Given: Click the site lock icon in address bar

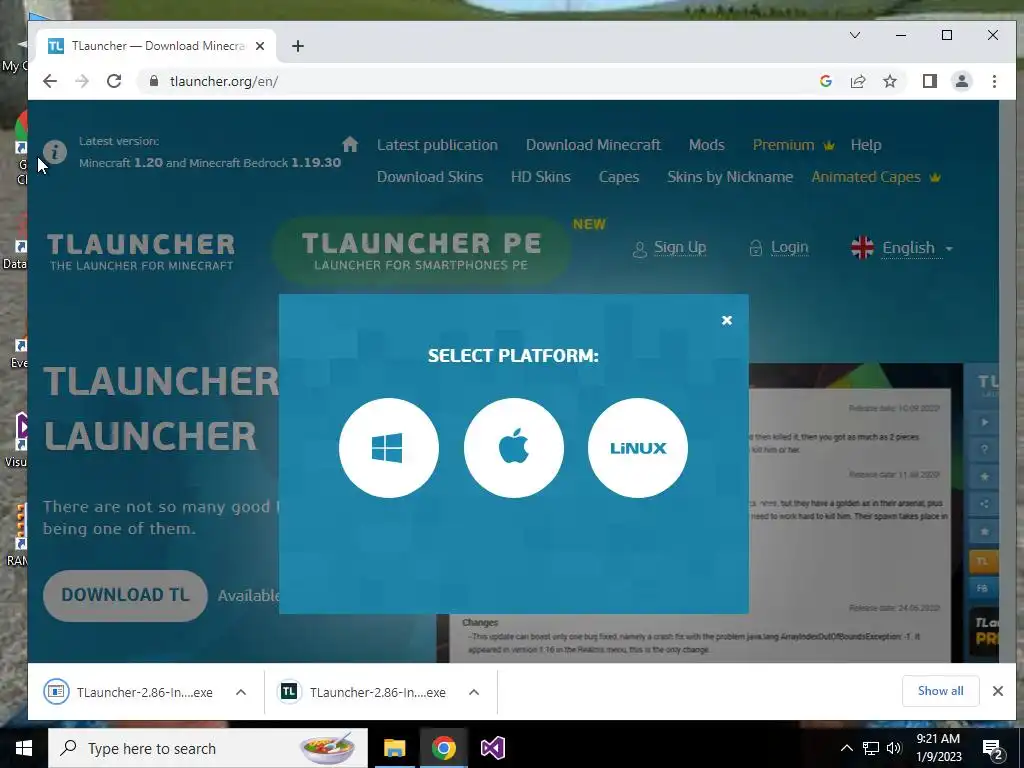Looking at the screenshot, I should [154, 81].
